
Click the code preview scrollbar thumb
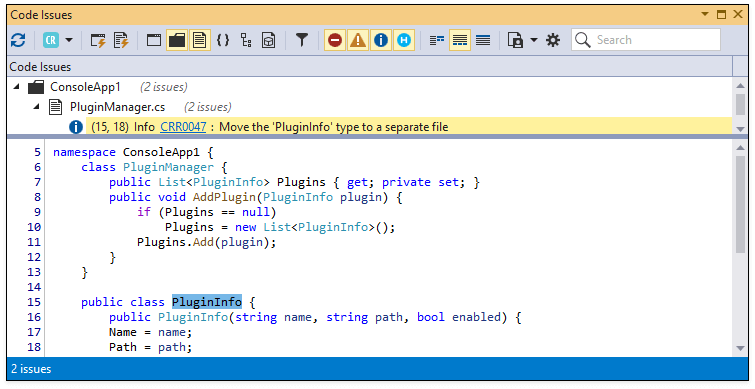click(741, 205)
